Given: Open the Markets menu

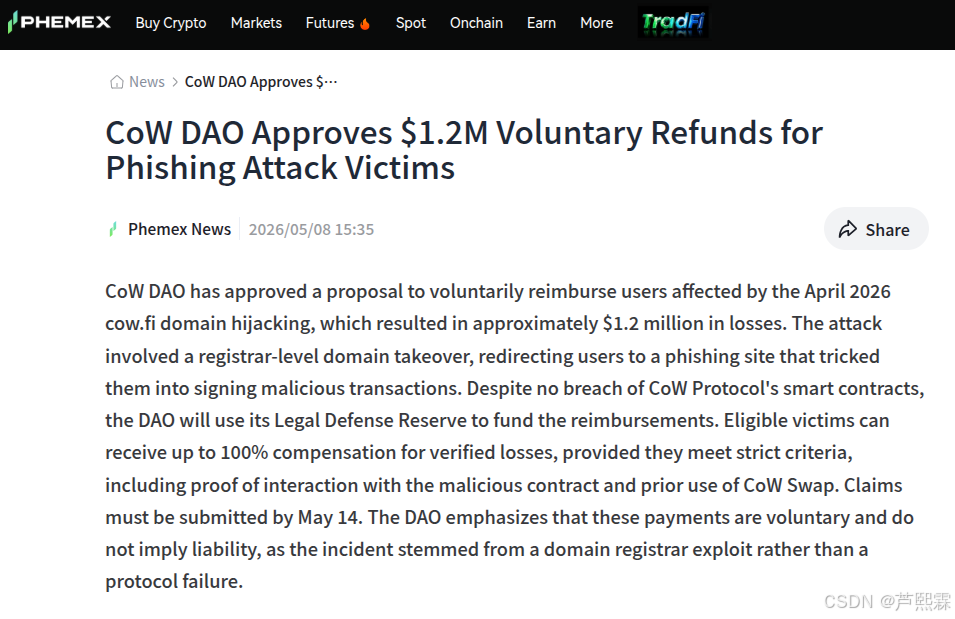Looking at the screenshot, I should pos(256,23).
